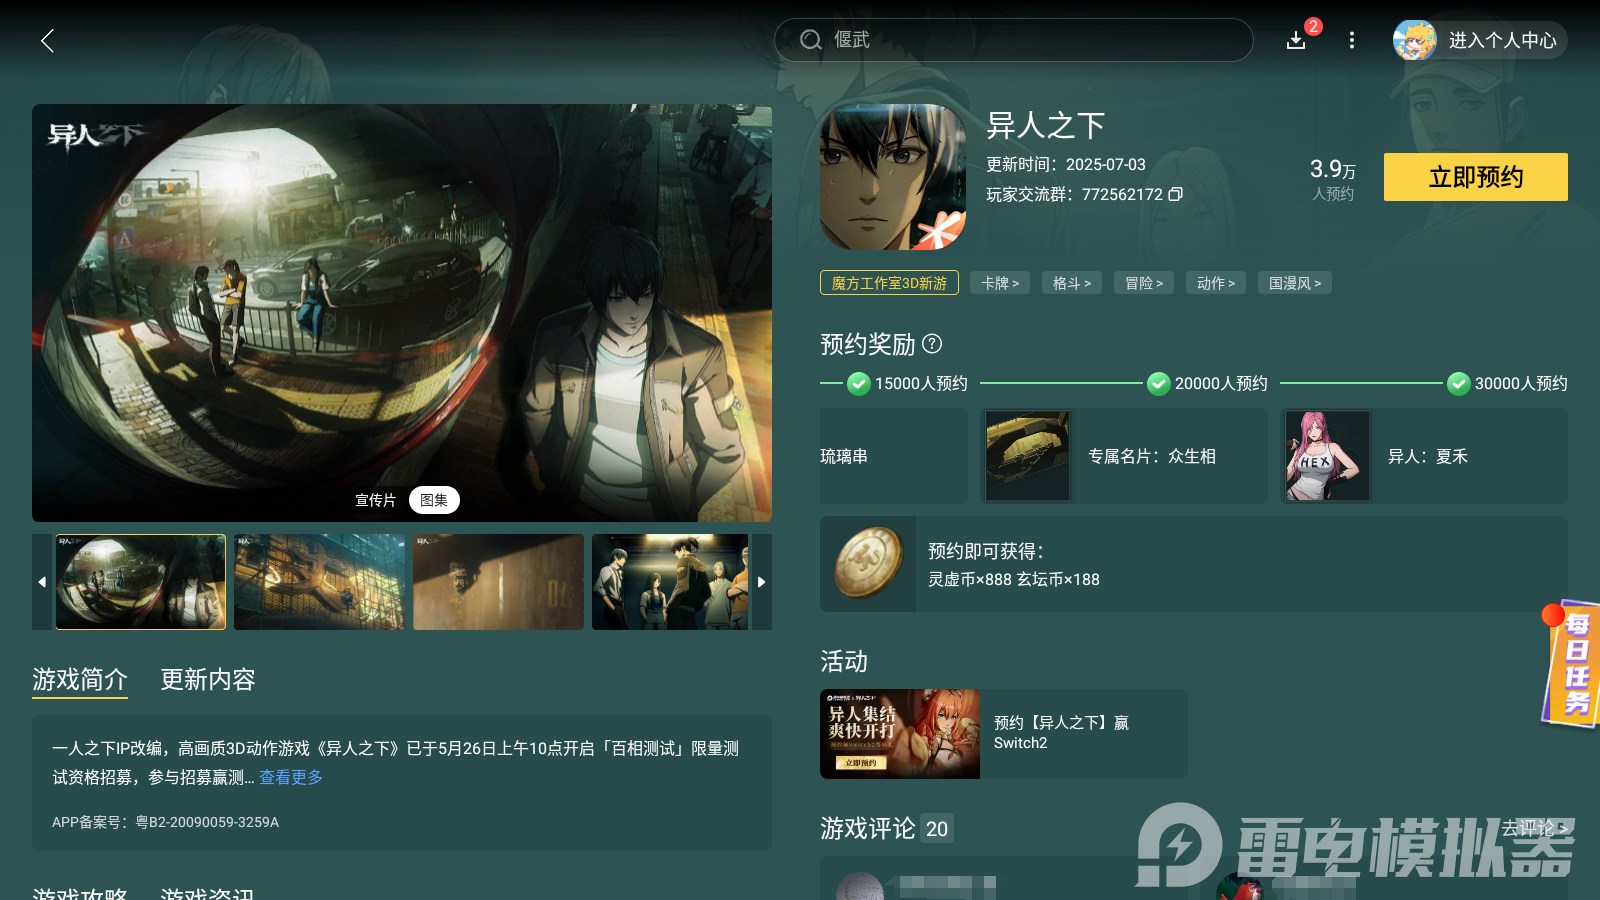
Task: Open the three-dot more options menu
Action: (x=1352, y=40)
